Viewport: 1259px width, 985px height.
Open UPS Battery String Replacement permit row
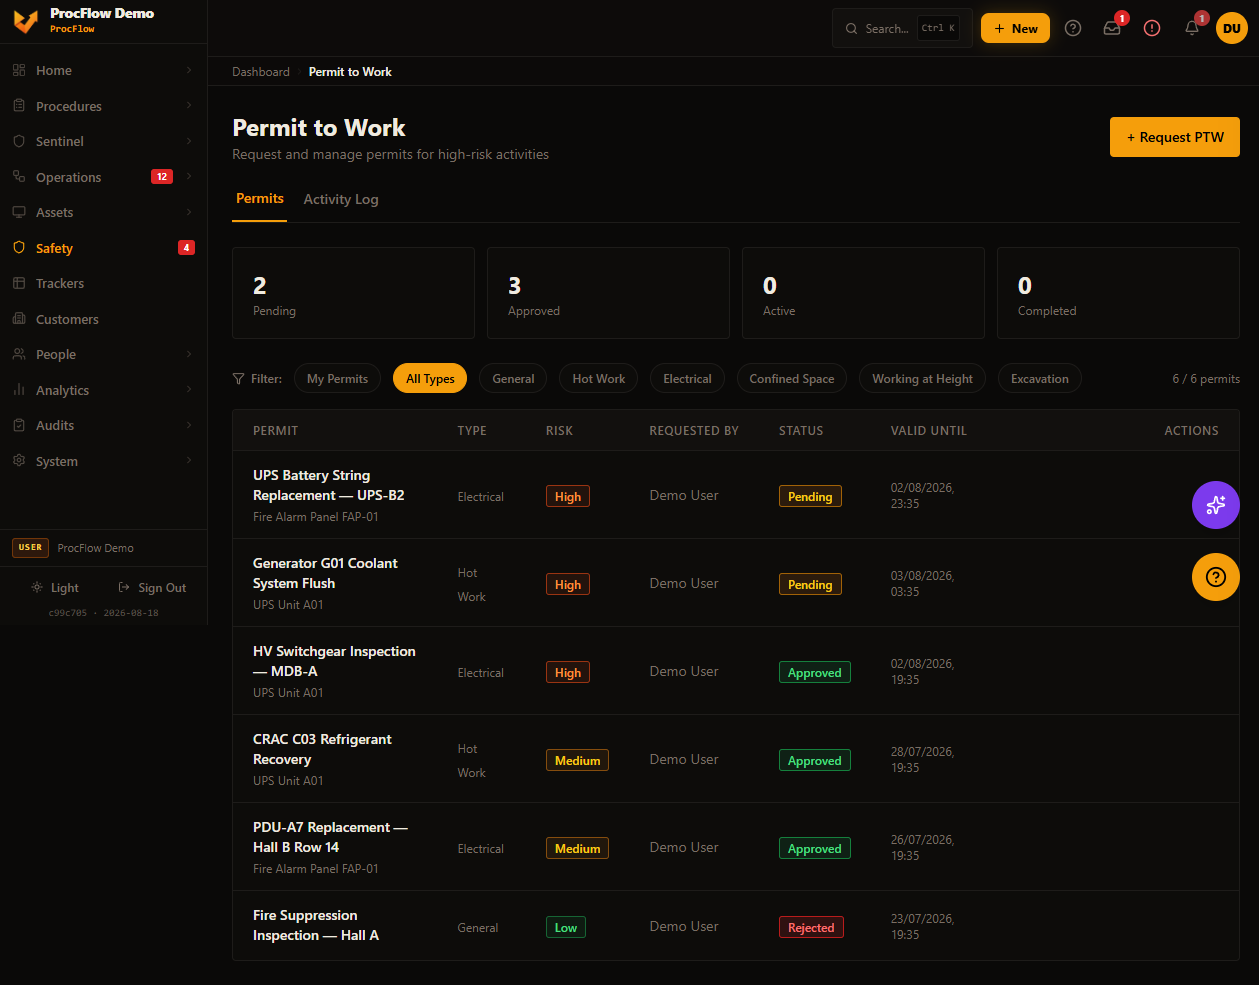(735, 495)
